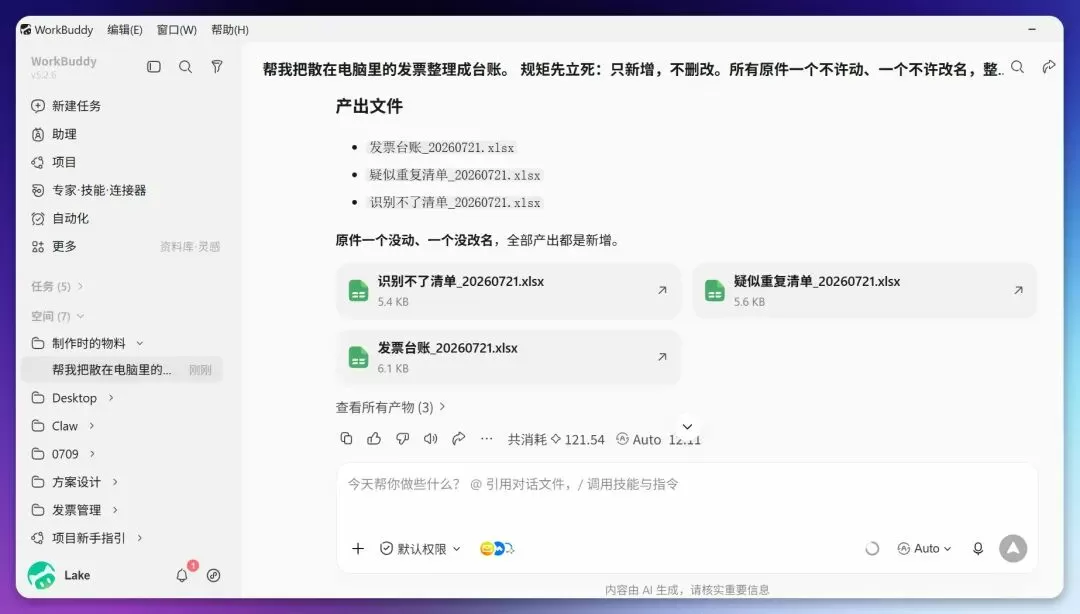Start a new task (新建任务)
1080x614 pixels.
pyautogui.click(x=66, y=105)
